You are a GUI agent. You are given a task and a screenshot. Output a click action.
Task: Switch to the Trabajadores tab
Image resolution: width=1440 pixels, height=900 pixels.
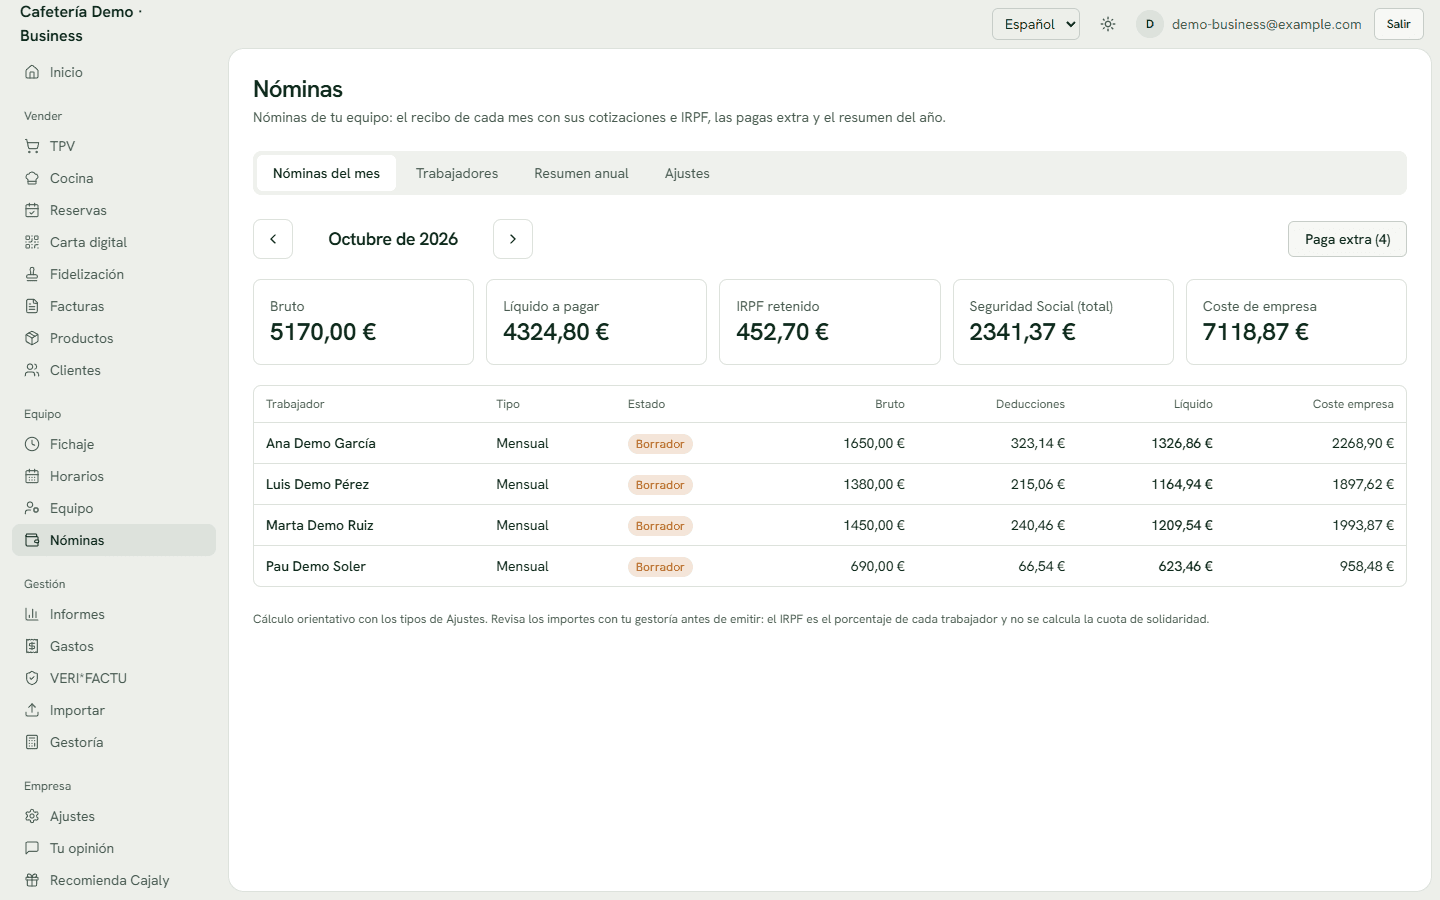click(x=457, y=173)
